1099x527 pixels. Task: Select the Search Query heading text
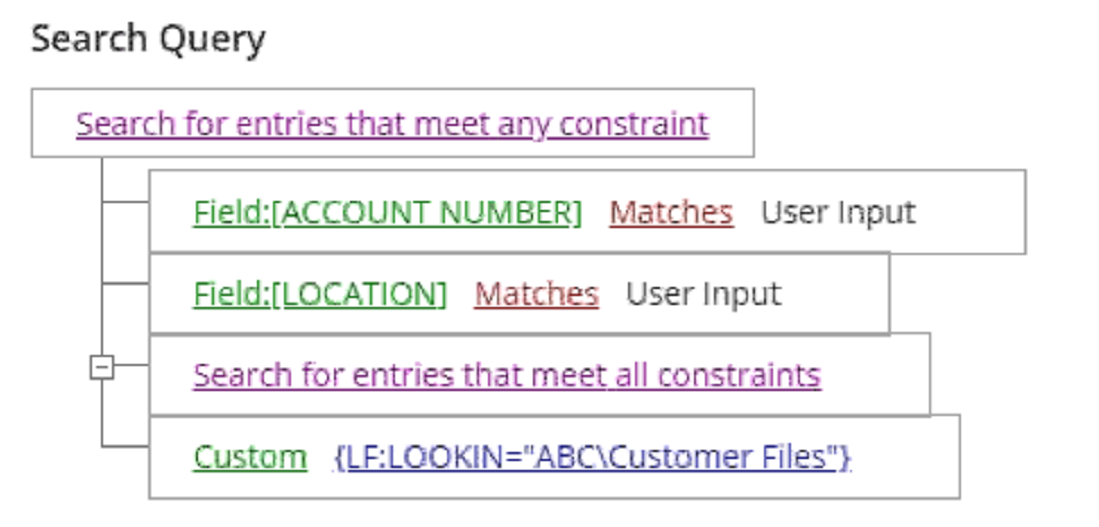(148, 39)
